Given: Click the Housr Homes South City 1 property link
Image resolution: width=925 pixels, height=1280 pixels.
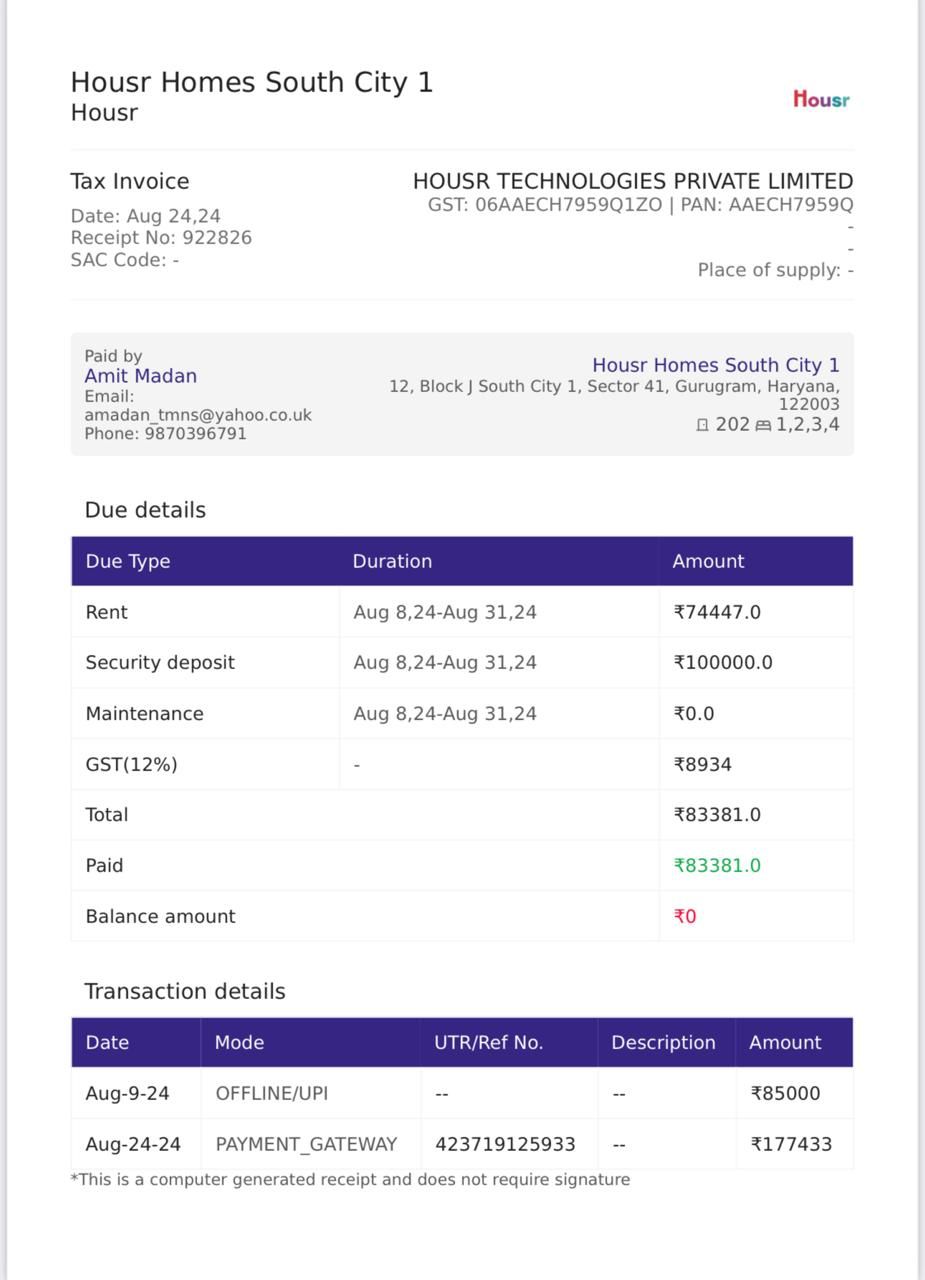Looking at the screenshot, I should [716, 365].
